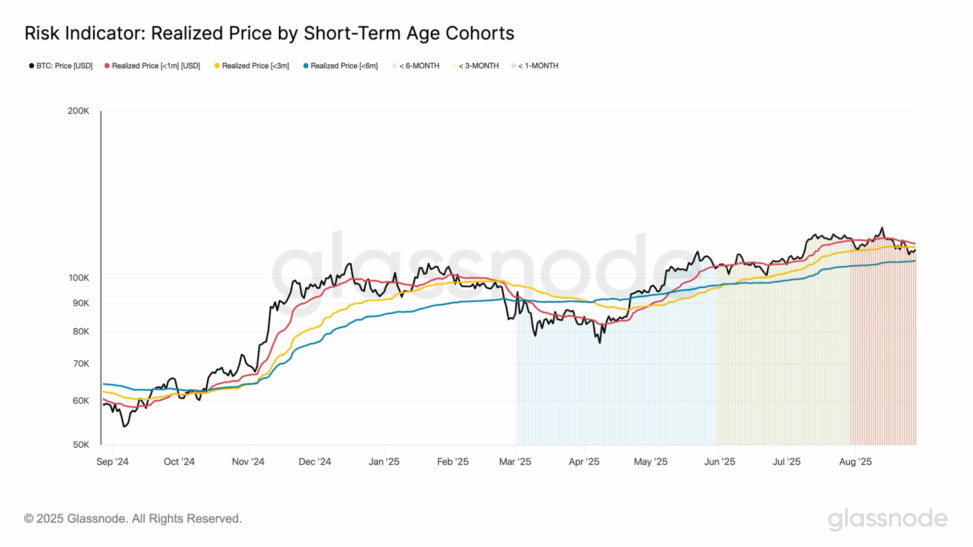
Task: Click the 50K y-axis label
Action: pyautogui.click(x=81, y=445)
